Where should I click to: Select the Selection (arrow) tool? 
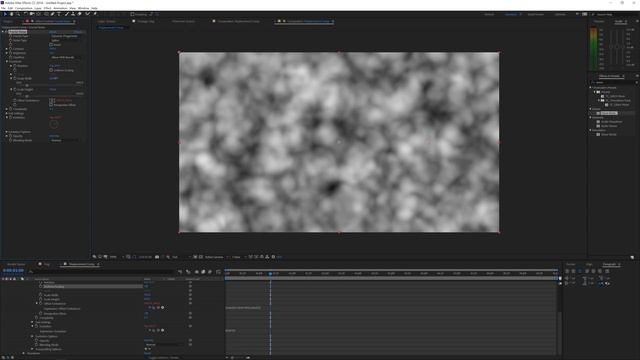tap(5, 14)
